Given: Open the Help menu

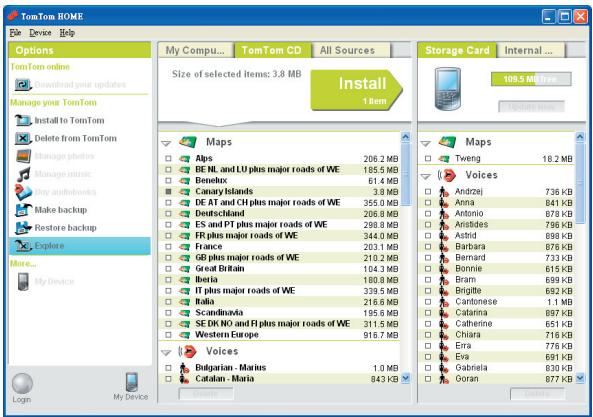Looking at the screenshot, I should pyautogui.click(x=67, y=33).
